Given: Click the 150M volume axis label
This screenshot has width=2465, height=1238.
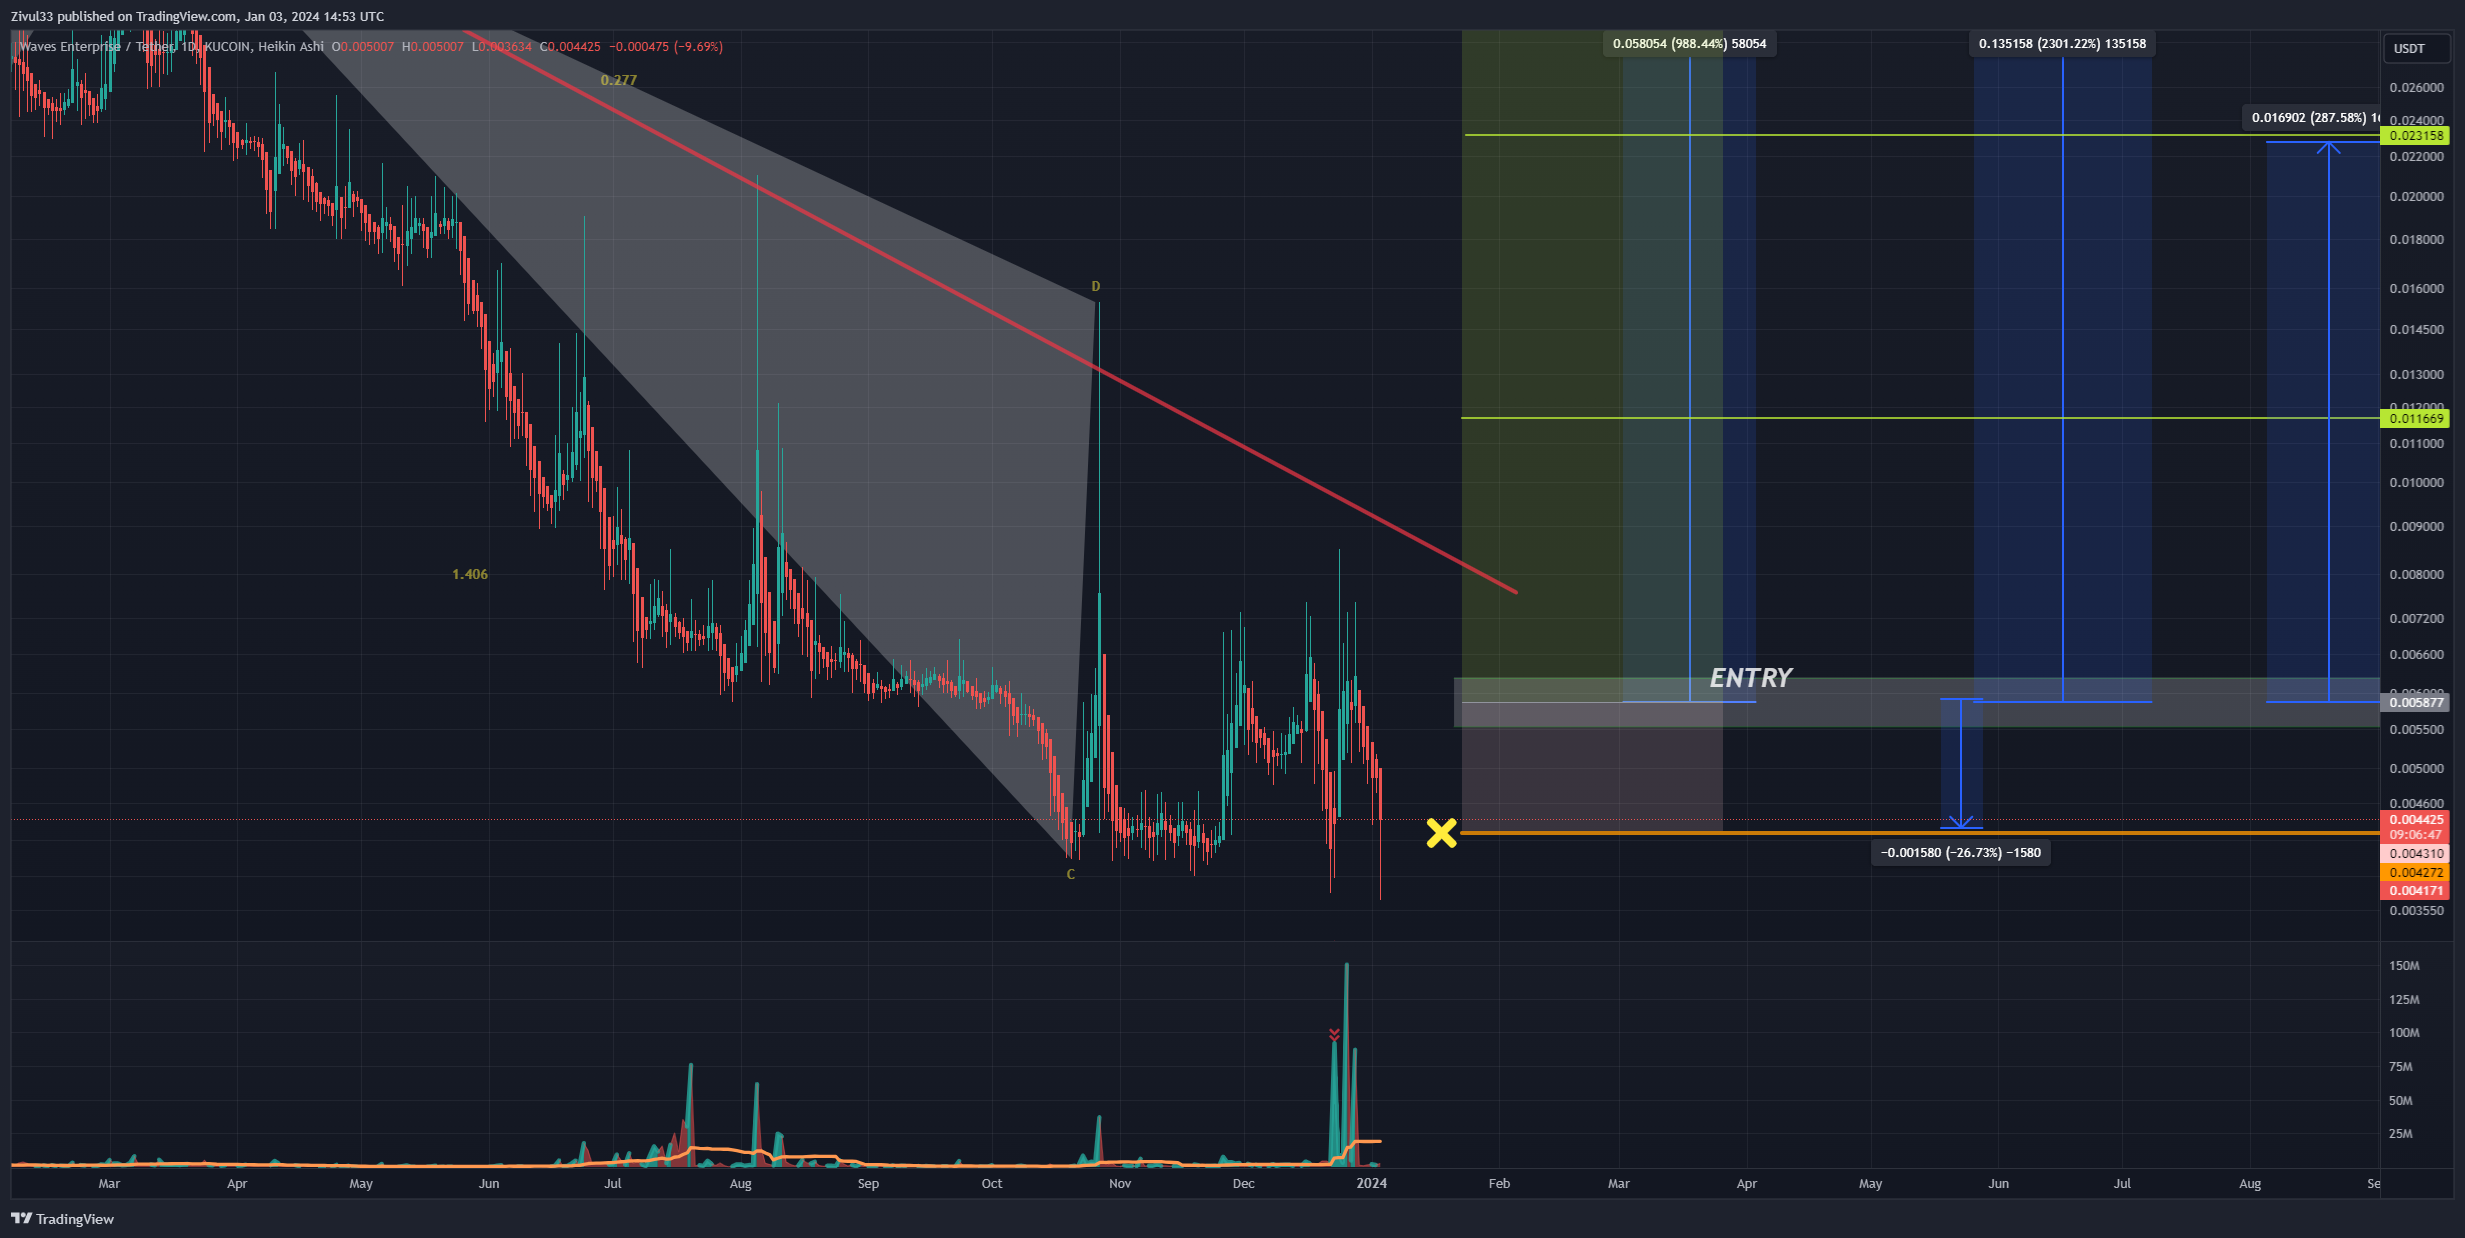Looking at the screenshot, I should (2404, 967).
